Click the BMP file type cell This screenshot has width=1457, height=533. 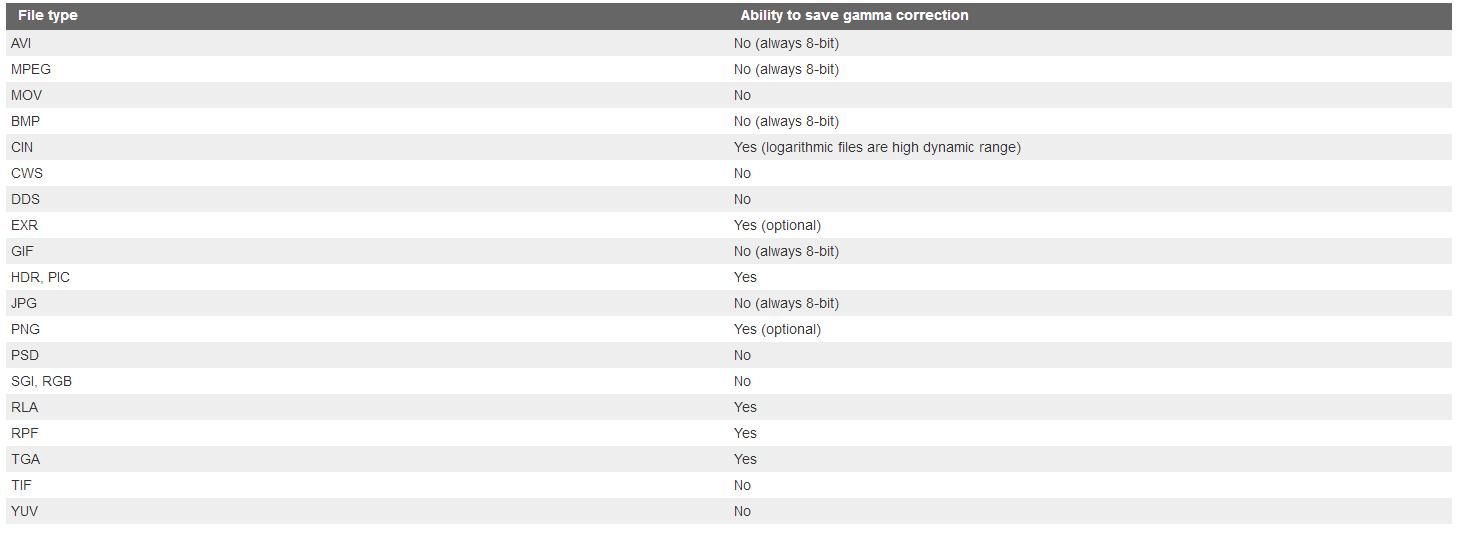tap(26, 121)
